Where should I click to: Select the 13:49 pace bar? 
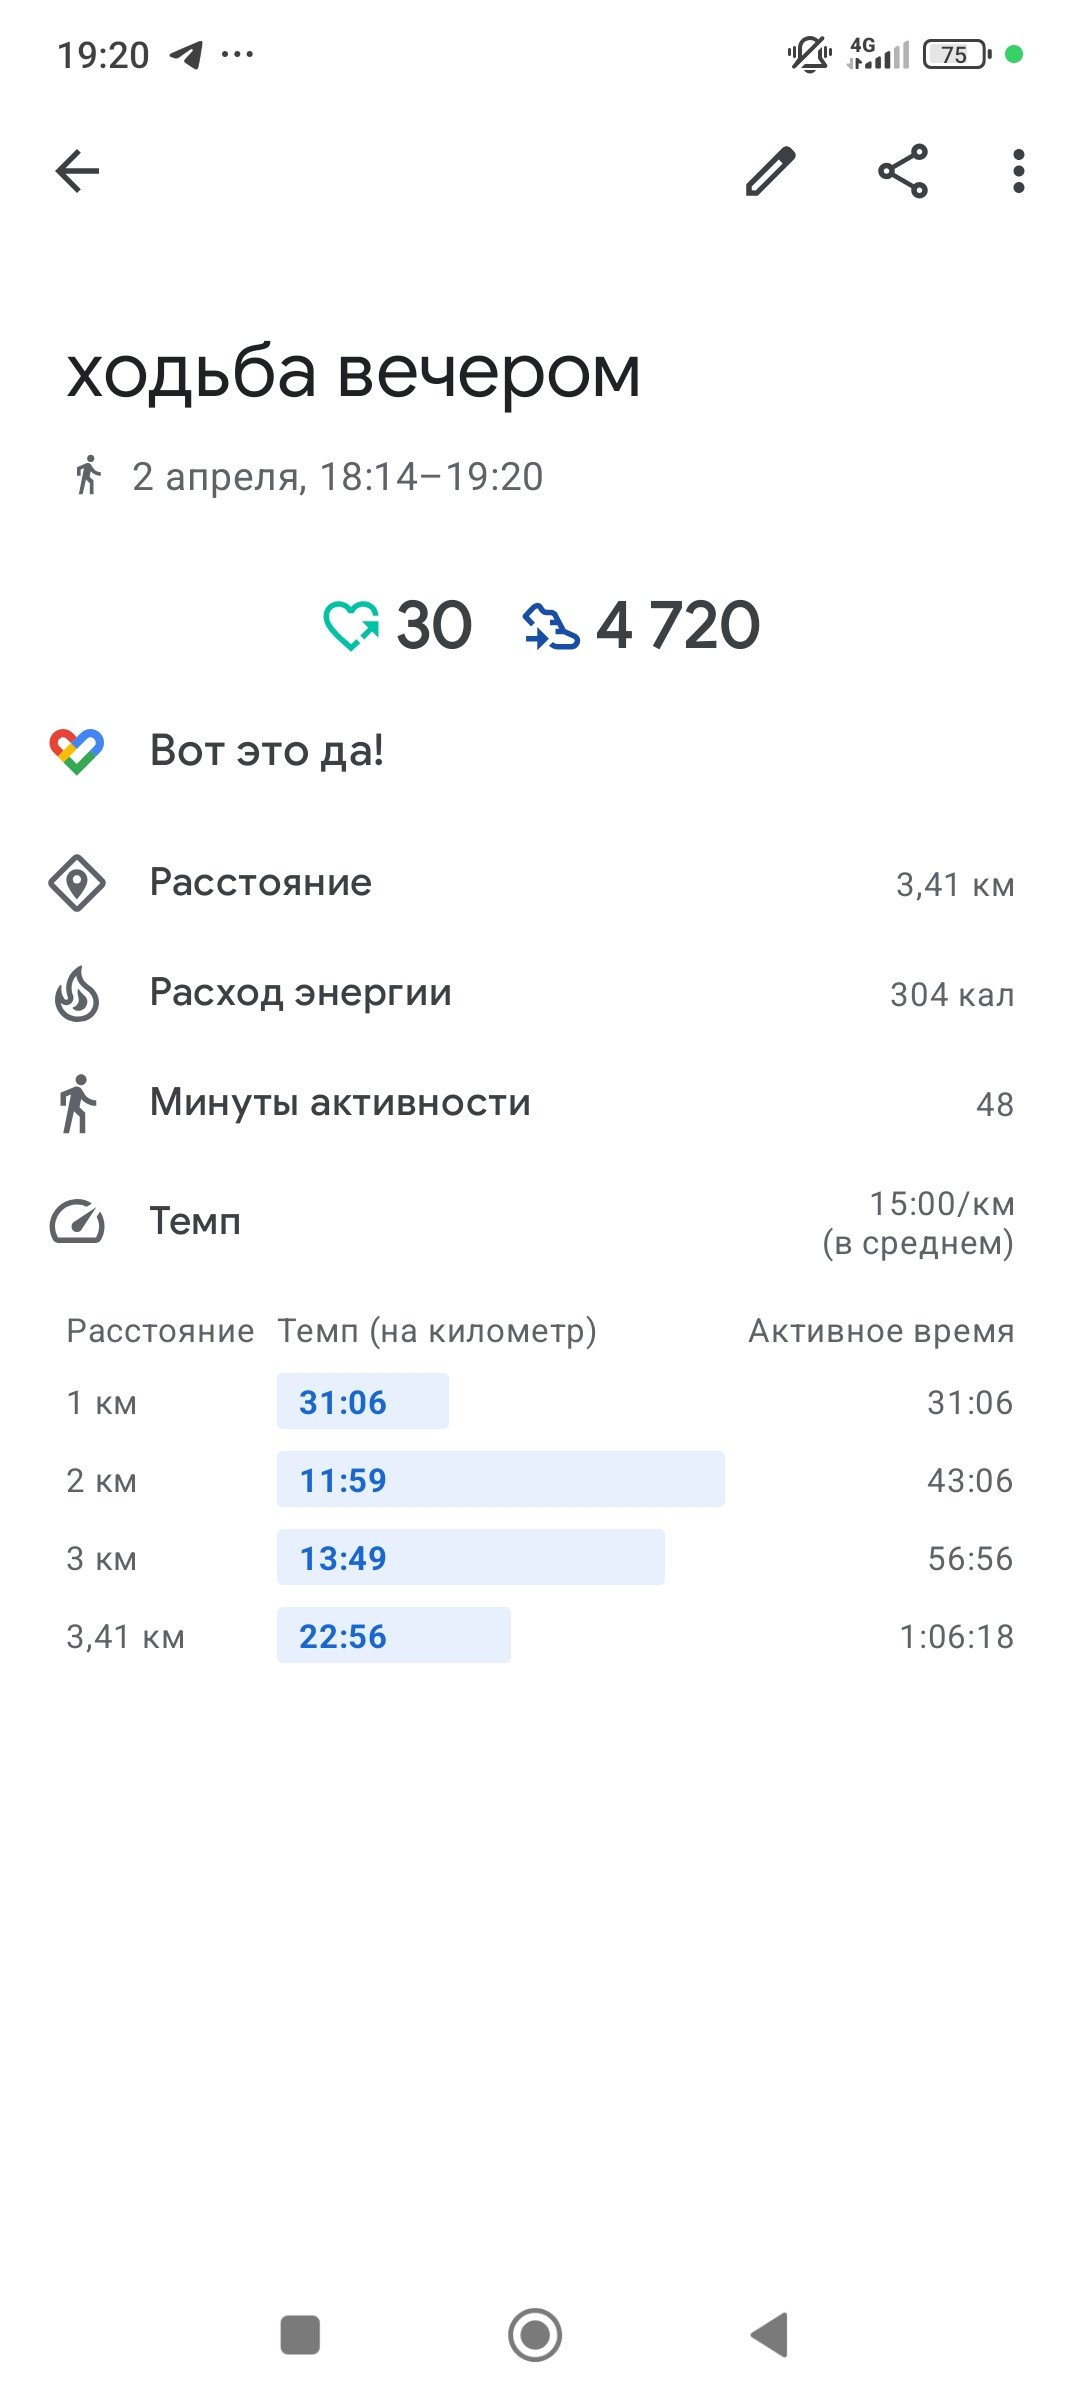coord(471,1557)
